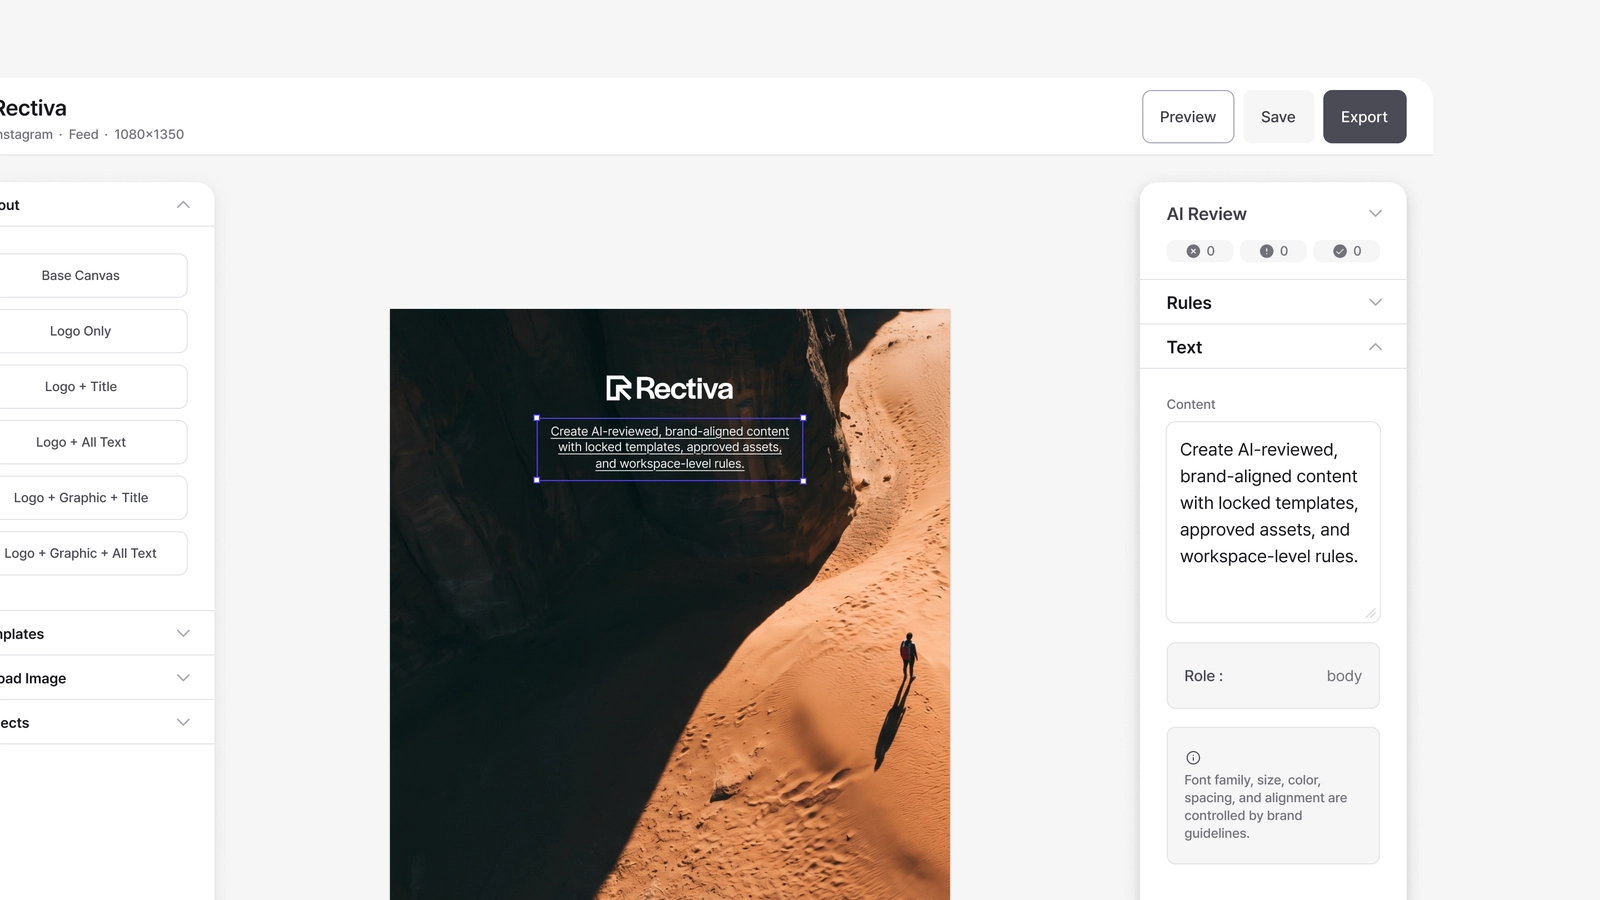Viewport: 1600px width, 900px height.
Task: Click the Rectiva logo on the canvas
Action: tap(670, 388)
